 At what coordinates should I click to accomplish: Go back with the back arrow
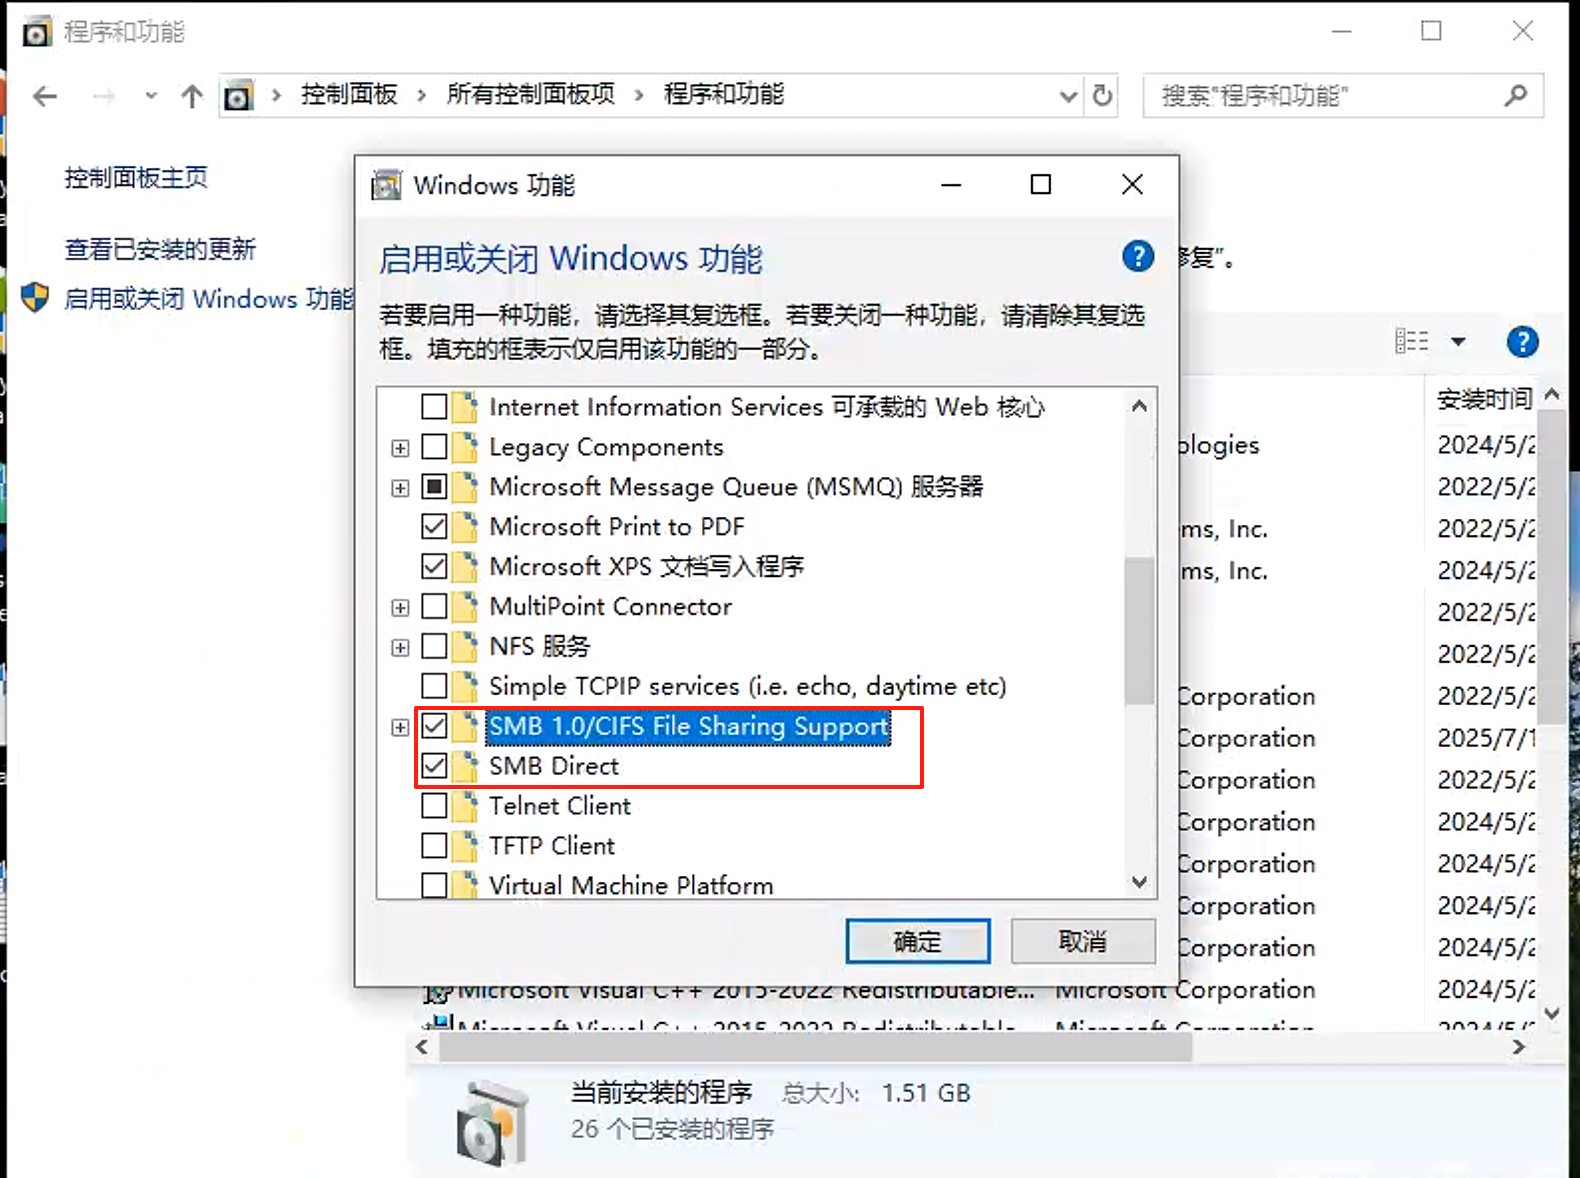[x=45, y=96]
